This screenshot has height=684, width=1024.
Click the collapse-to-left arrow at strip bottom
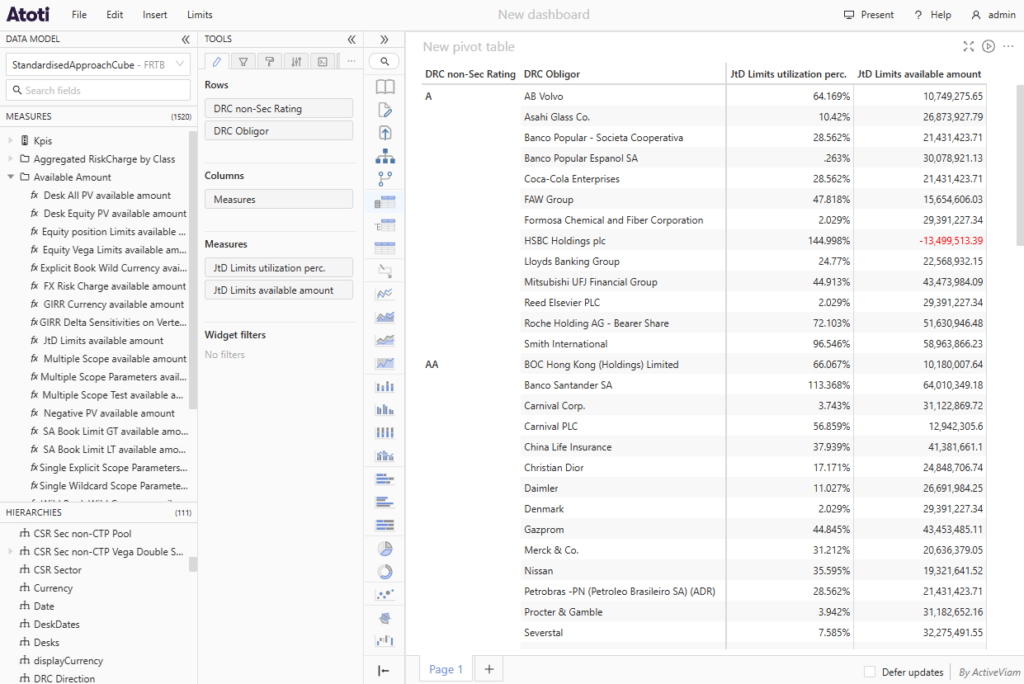(384, 670)
